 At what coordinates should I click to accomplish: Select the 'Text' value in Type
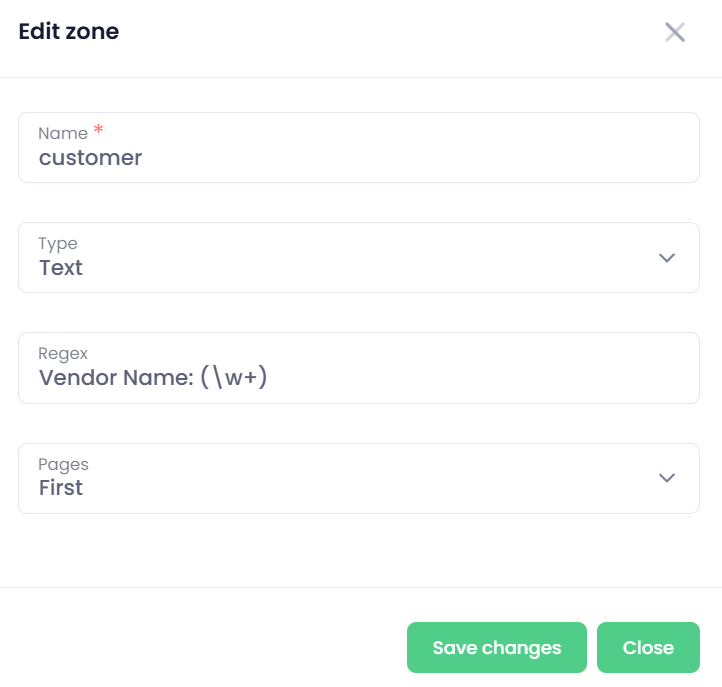(x=61, y=268)
